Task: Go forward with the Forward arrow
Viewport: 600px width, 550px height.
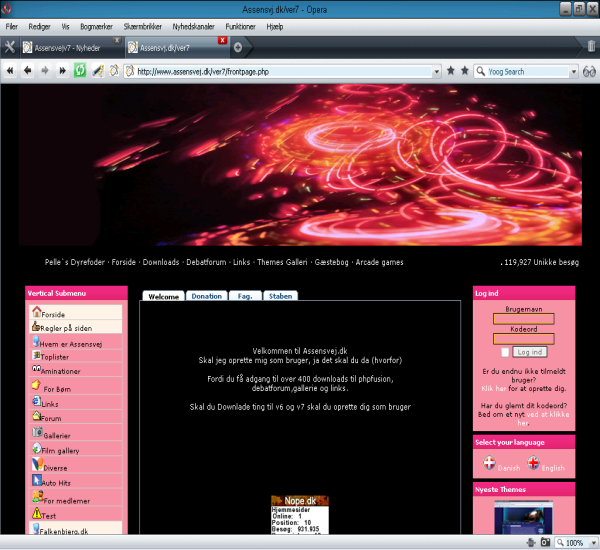Action: click(x=45, y=70)
